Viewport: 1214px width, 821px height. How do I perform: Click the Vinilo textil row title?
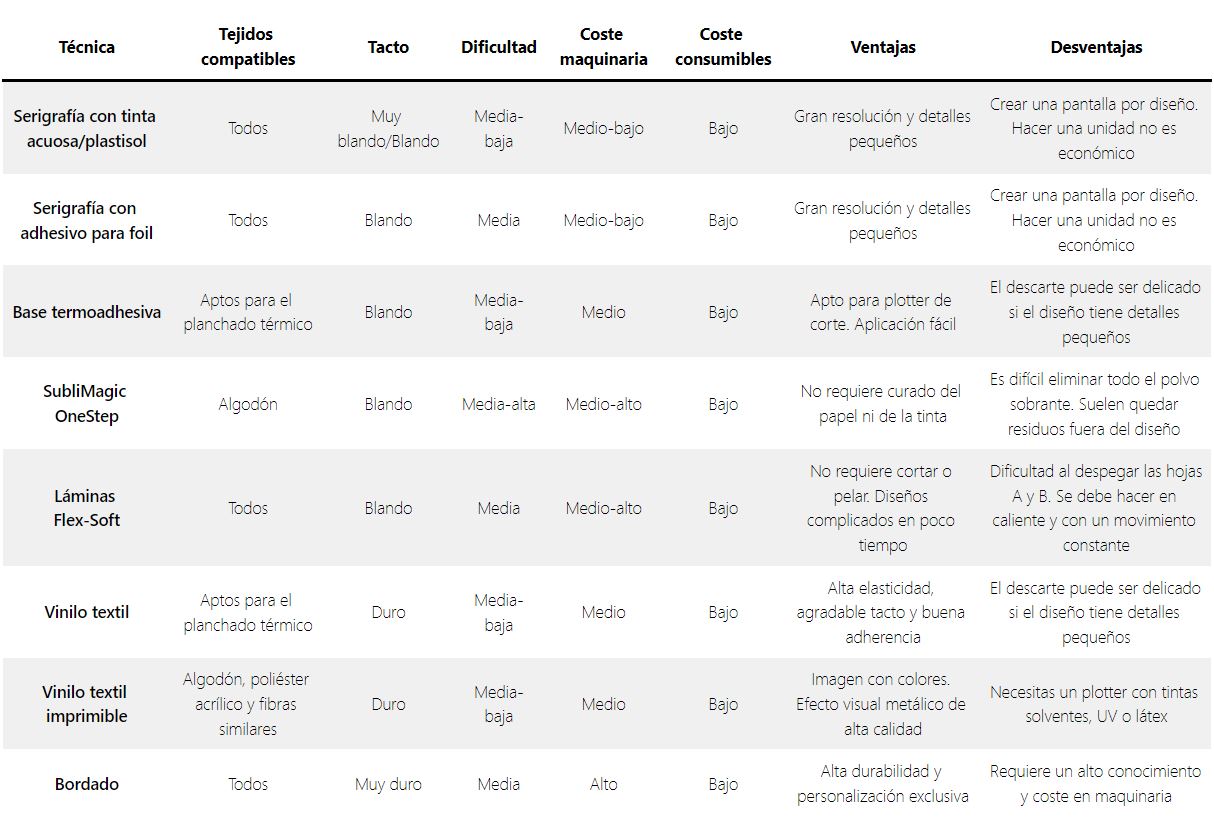tap(87, 612)
